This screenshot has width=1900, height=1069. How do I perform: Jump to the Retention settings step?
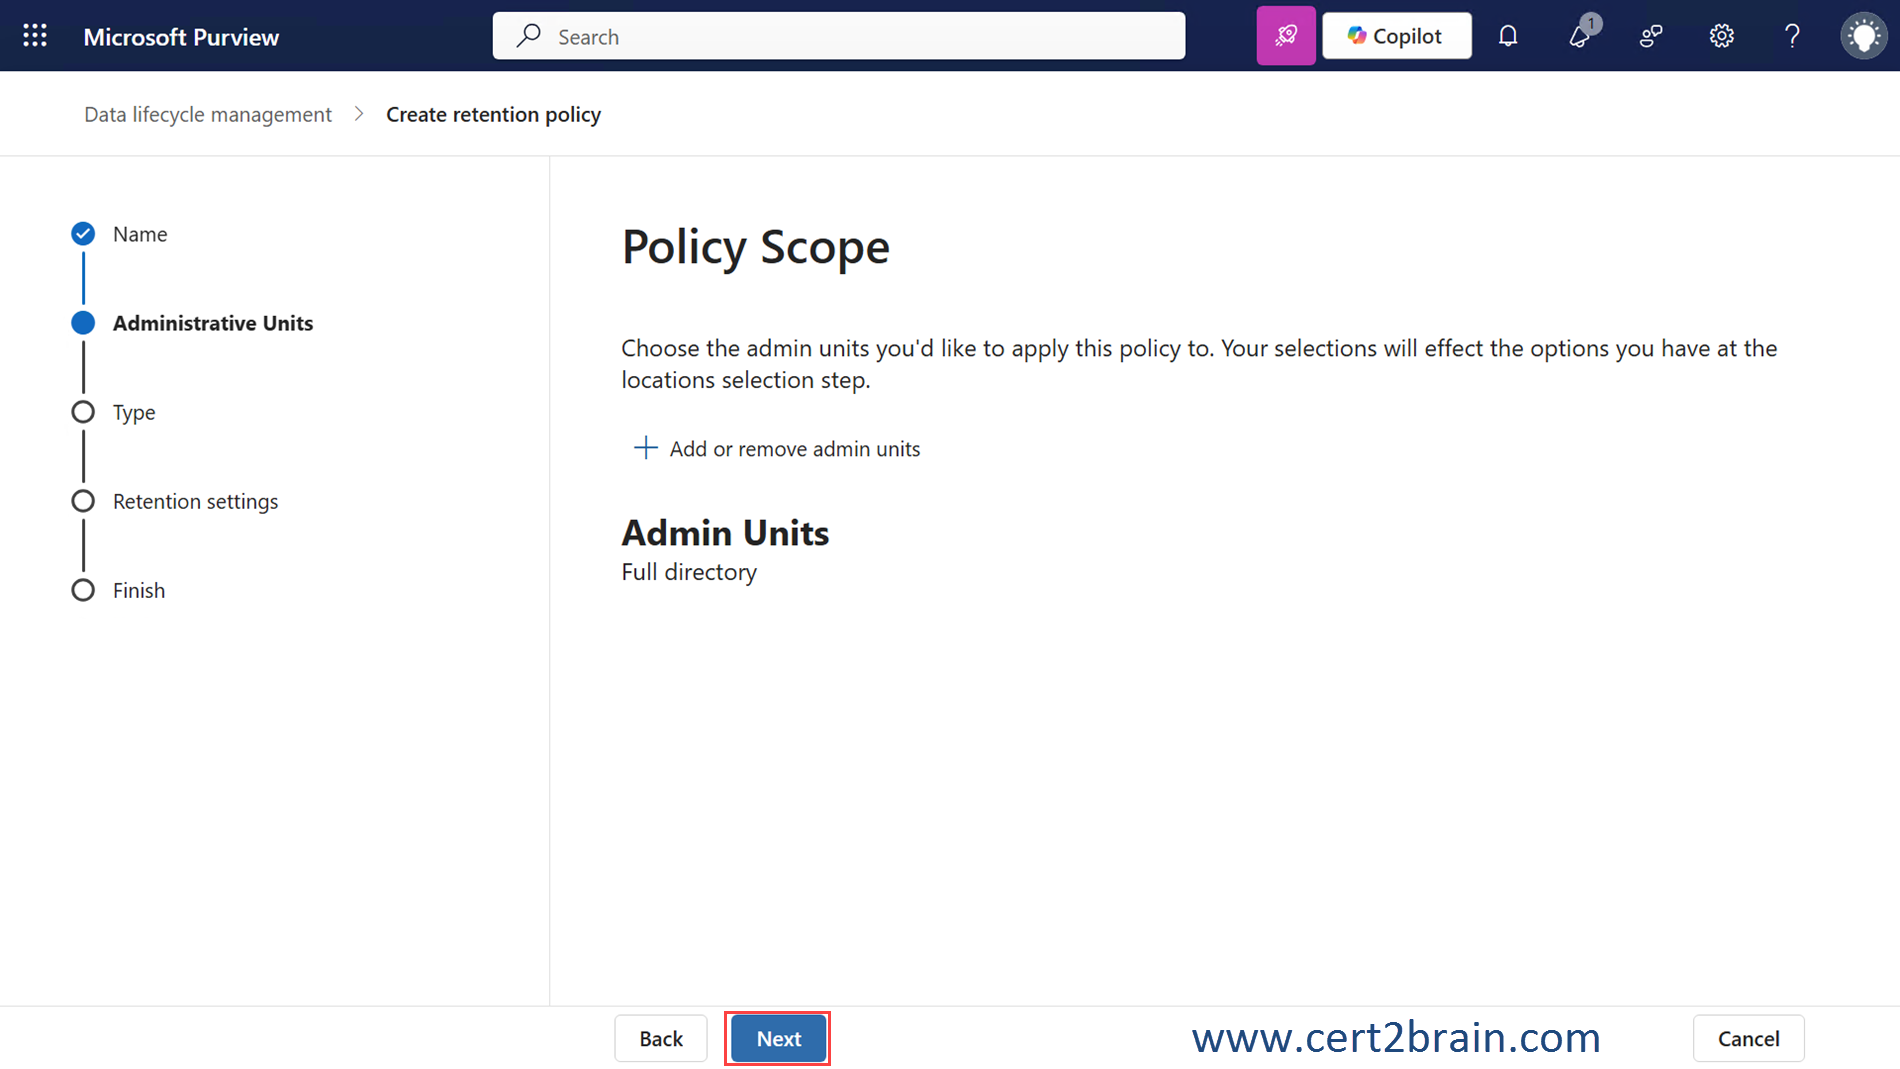(x=195, y=501)
